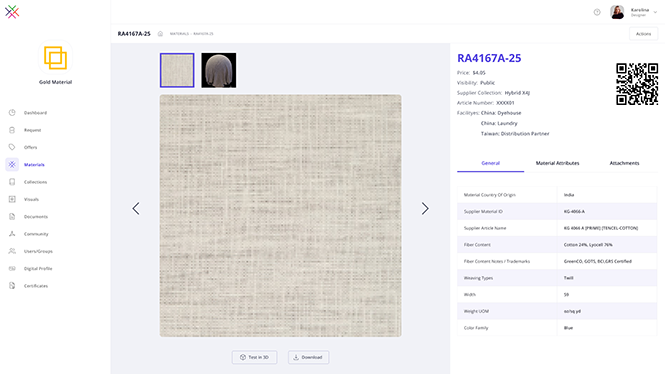Go to the Offers tag icon

pos(12,147)
